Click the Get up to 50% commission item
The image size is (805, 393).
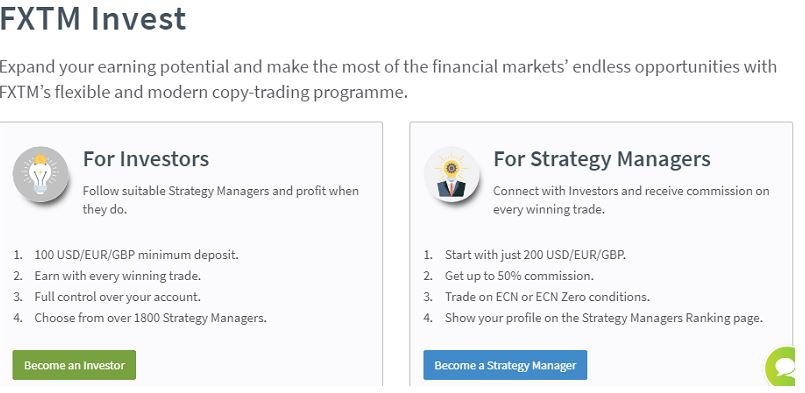[x=519, y=276]
